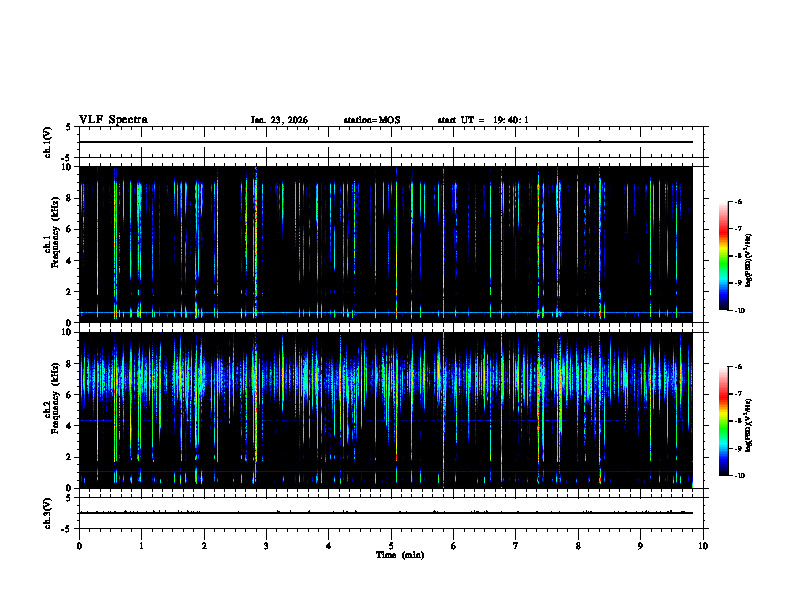Click time axis tick label "9"
The image size is (792, 612).
[x=640, y=546]
